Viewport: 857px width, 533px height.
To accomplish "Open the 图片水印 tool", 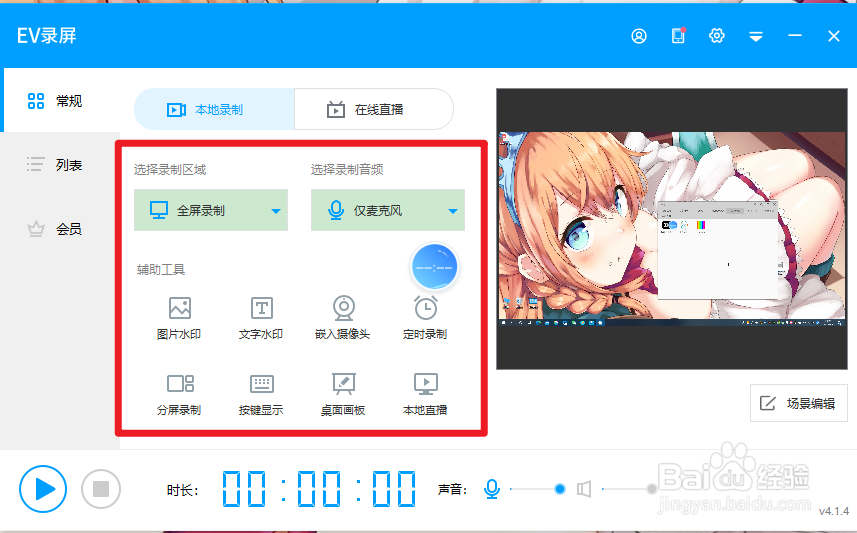I will click(179, 318).
